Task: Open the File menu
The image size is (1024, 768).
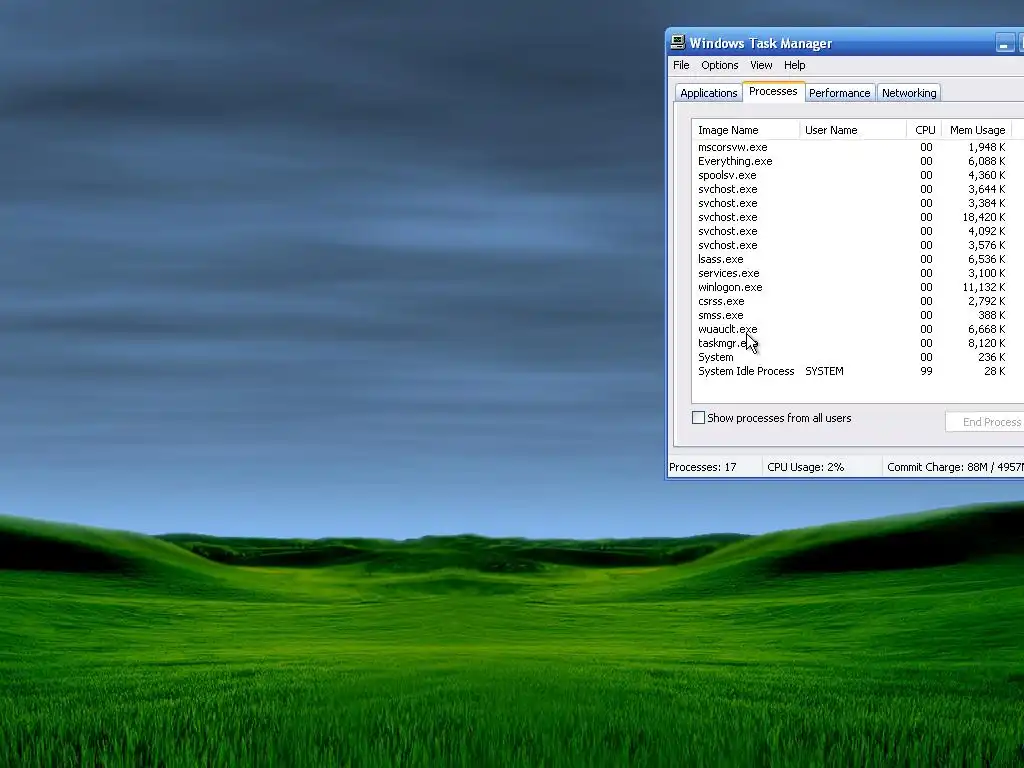Action: 681,65
